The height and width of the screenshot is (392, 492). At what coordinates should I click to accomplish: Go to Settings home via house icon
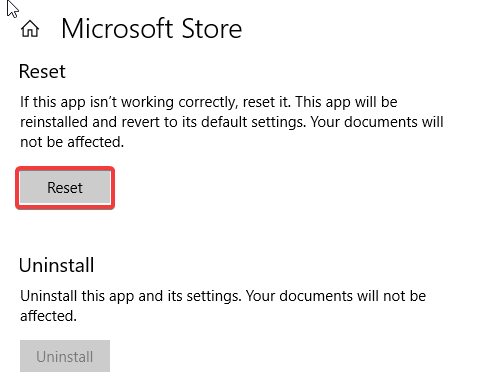30,29
